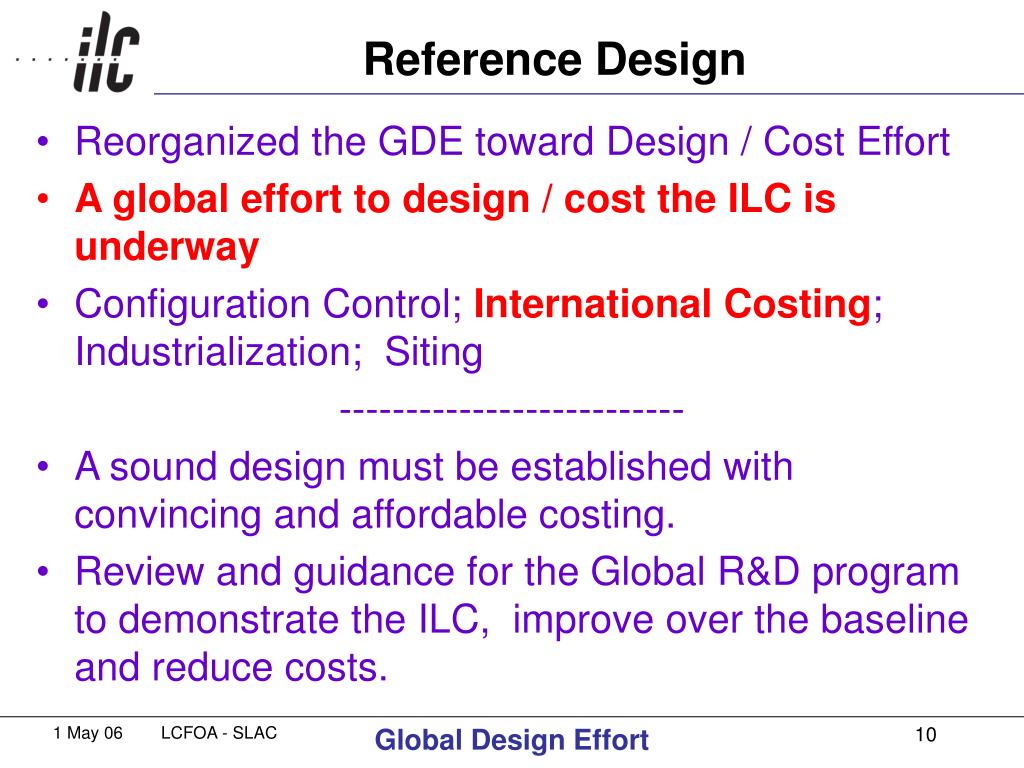Screen dimensions: 1024x768
Task: Click 'to demonstrate the ILC, improve over the baseline'
Action: click(521, 619)
